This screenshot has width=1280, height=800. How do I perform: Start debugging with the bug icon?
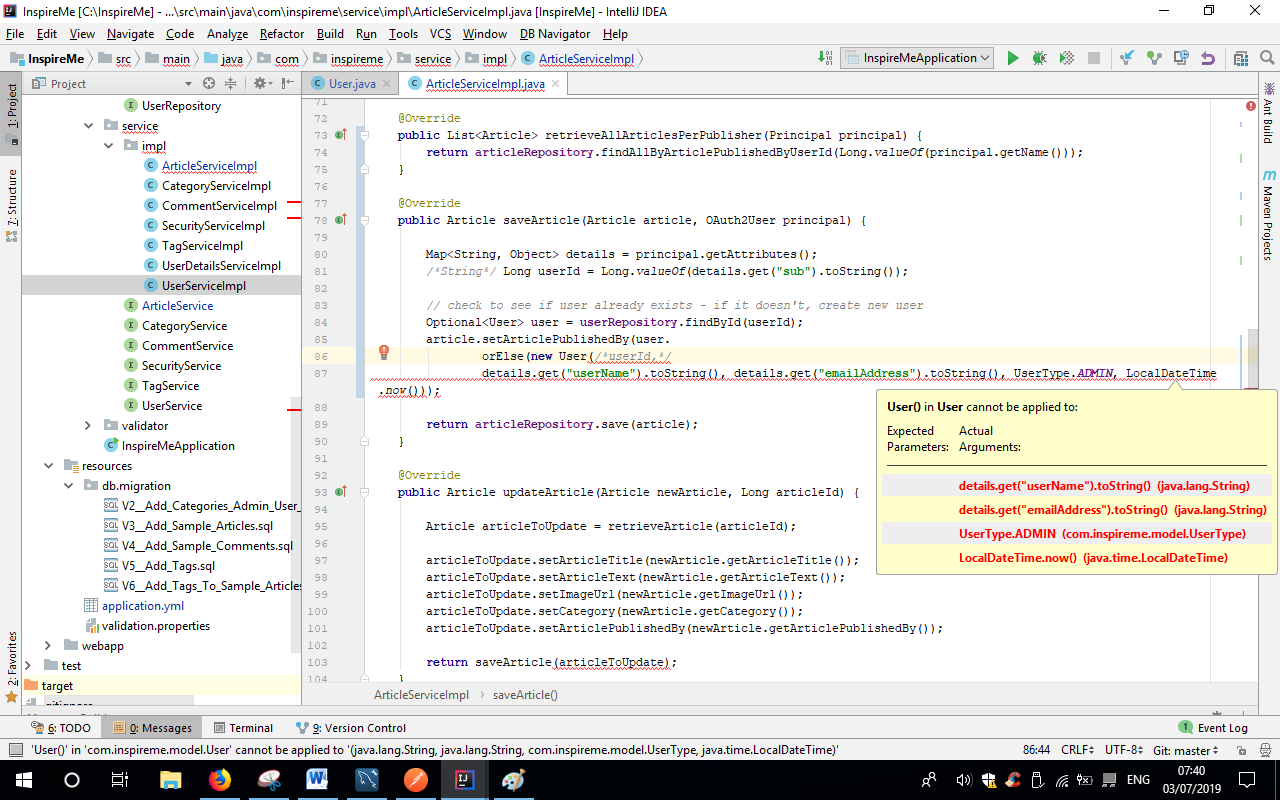point(1039,59)
